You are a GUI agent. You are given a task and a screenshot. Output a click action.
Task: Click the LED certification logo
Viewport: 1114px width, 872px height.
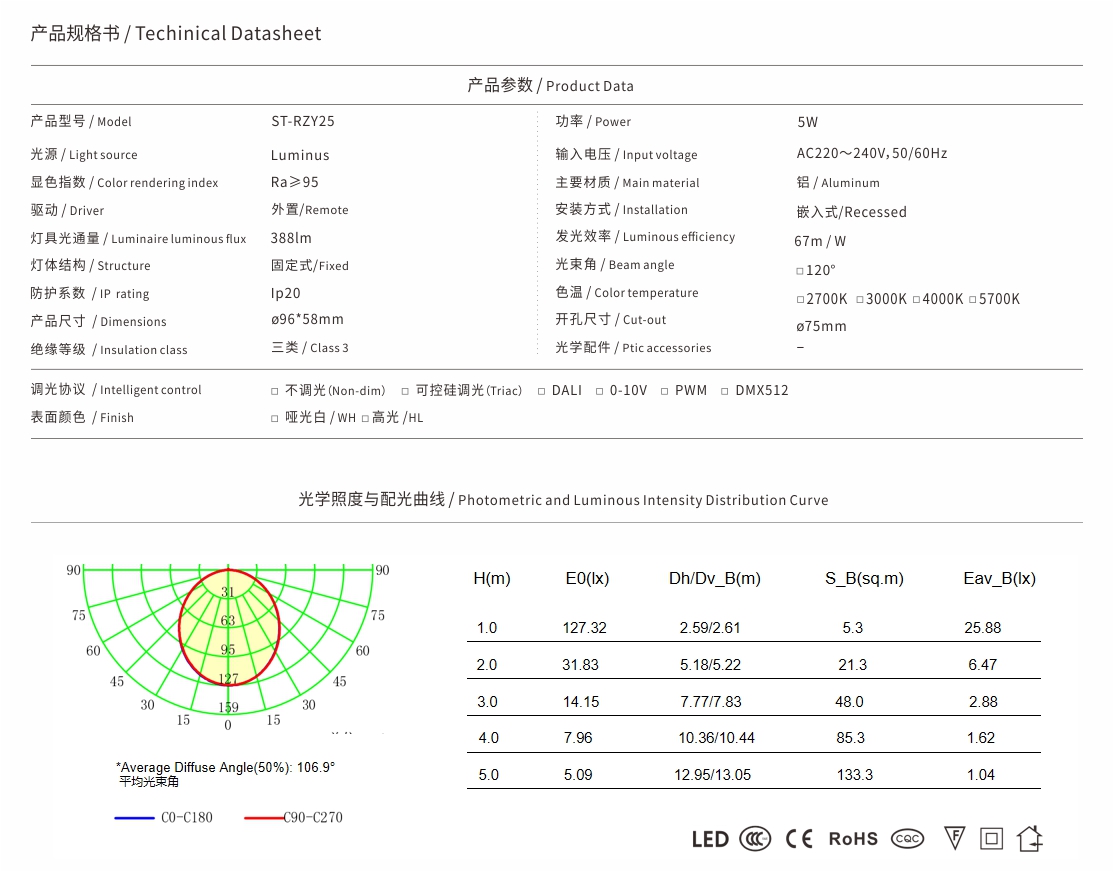710,839
